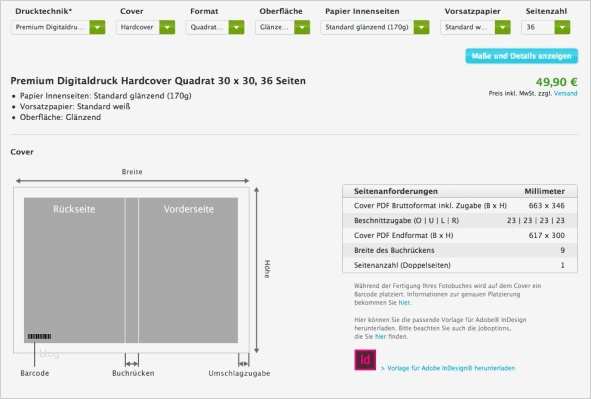The image size is (591, 399).
Task: Click the Seitenanforderungen table header
Action: tap(396, 191)
